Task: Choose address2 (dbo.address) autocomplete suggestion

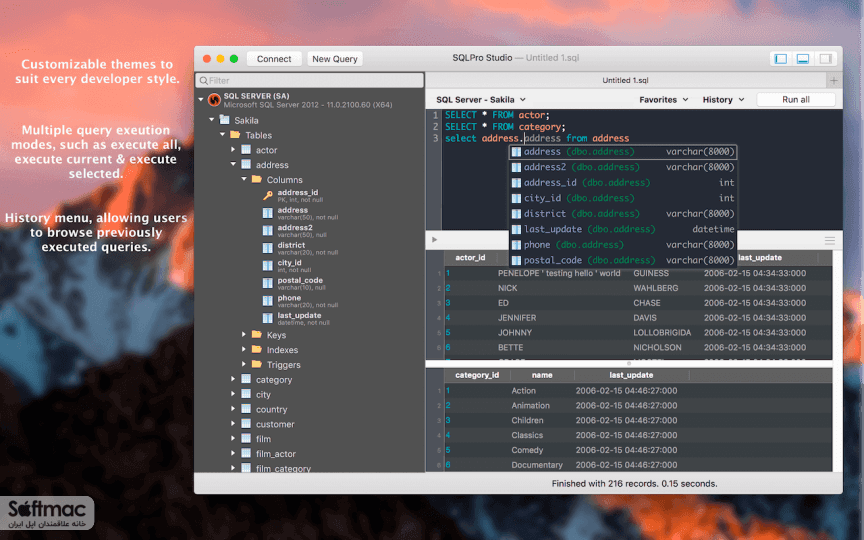Action: click(623, 168)
